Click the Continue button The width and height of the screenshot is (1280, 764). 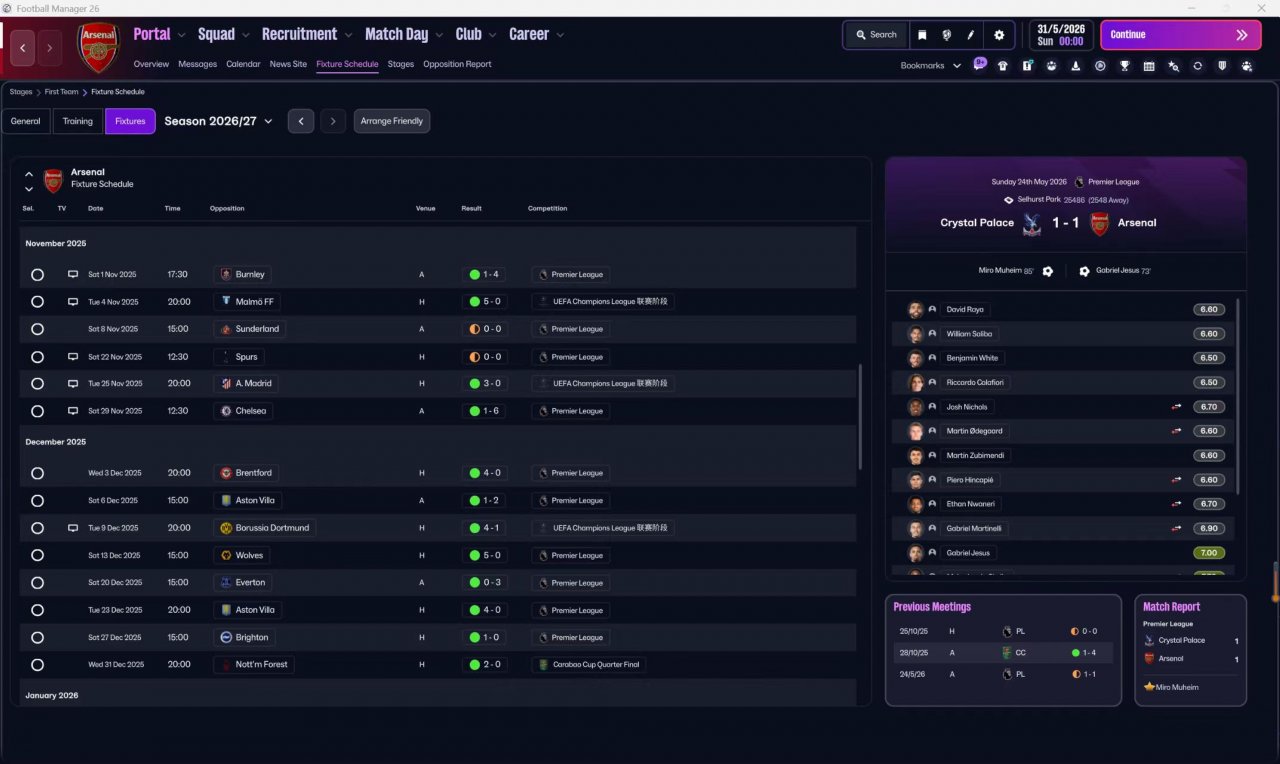[x=1181, y=35]
